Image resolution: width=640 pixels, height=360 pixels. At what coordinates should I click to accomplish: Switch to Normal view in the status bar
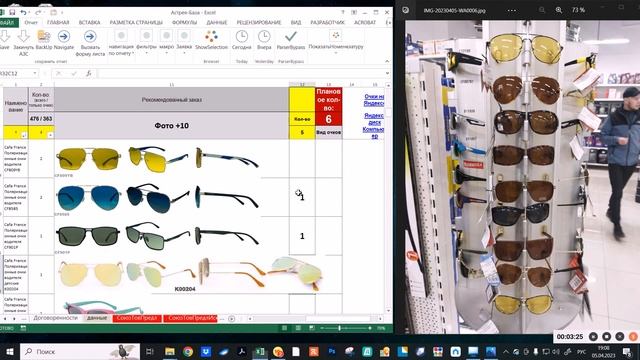pyautogui.click(x=284, y=328)
